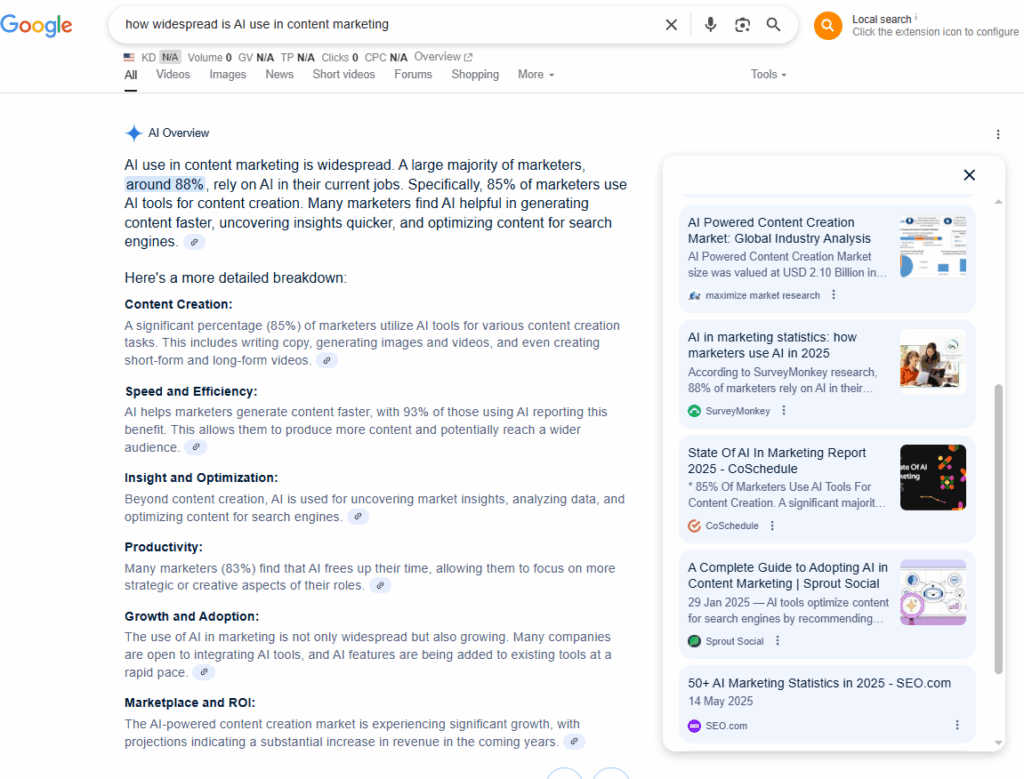1024x779 pixels.
Task: Click the Google logo
Action: (x=37, y=25)
